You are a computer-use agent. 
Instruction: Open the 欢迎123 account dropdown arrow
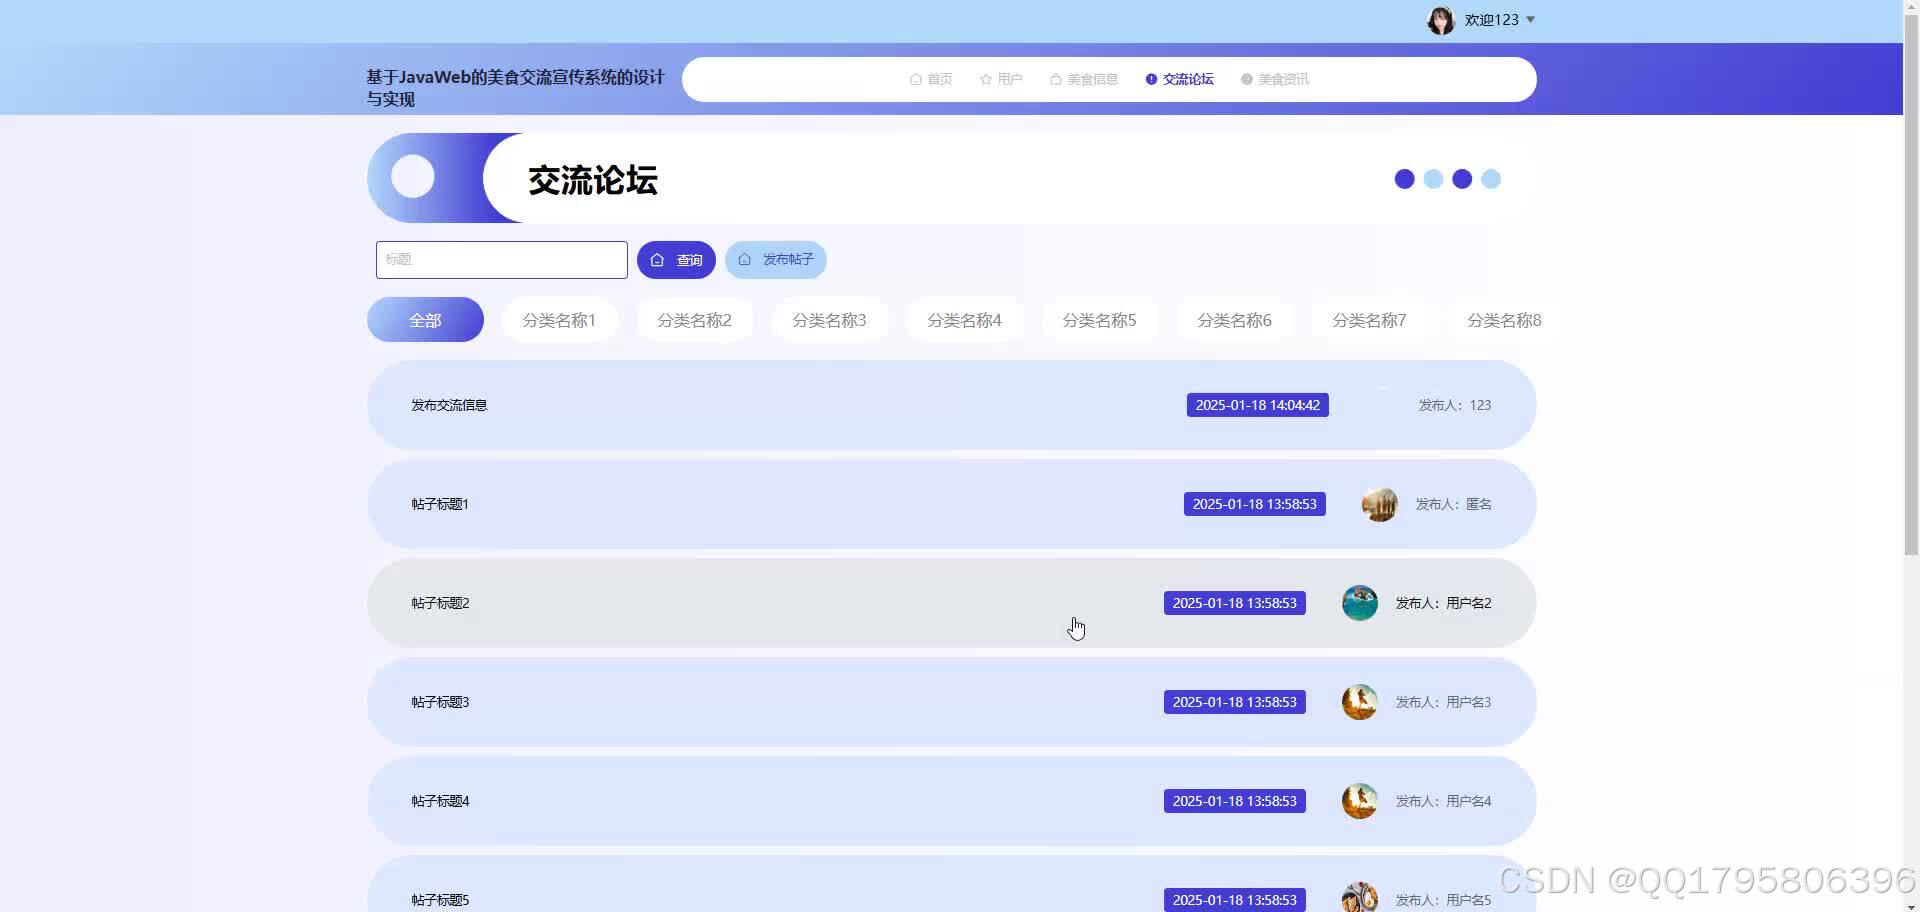pyautogui.click(x=1531, y=19)
